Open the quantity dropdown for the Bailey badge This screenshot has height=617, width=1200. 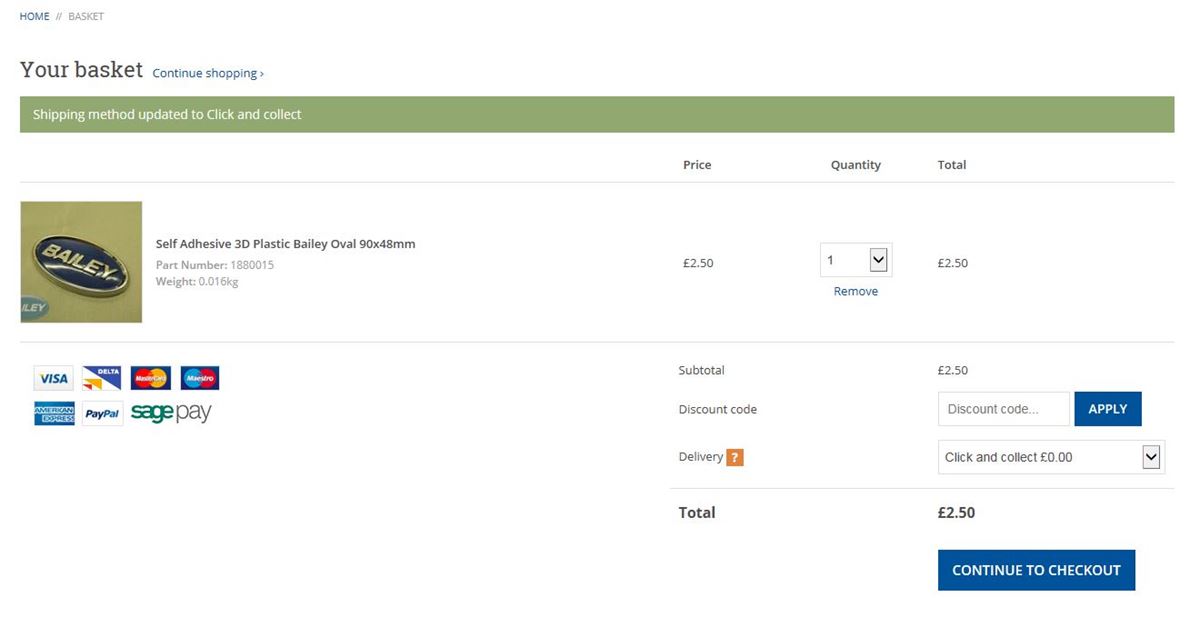coord(856,260)
